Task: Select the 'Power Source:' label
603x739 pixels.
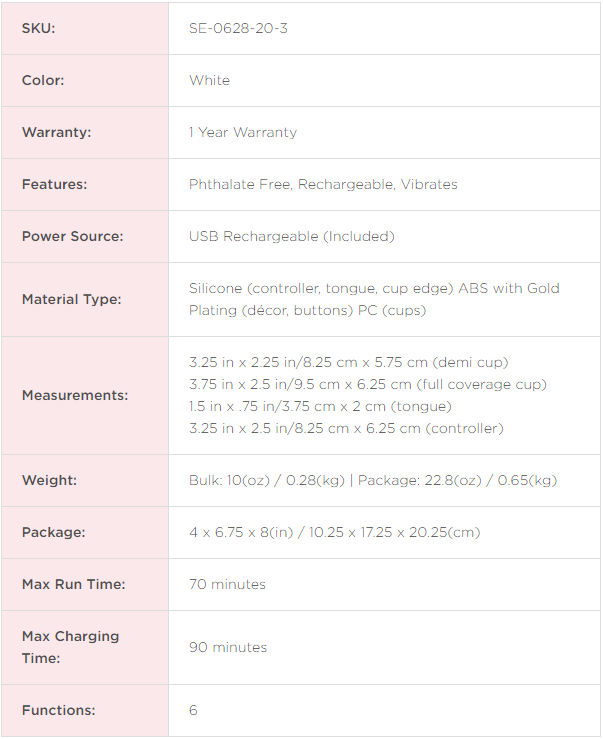Action: [72, 236]
